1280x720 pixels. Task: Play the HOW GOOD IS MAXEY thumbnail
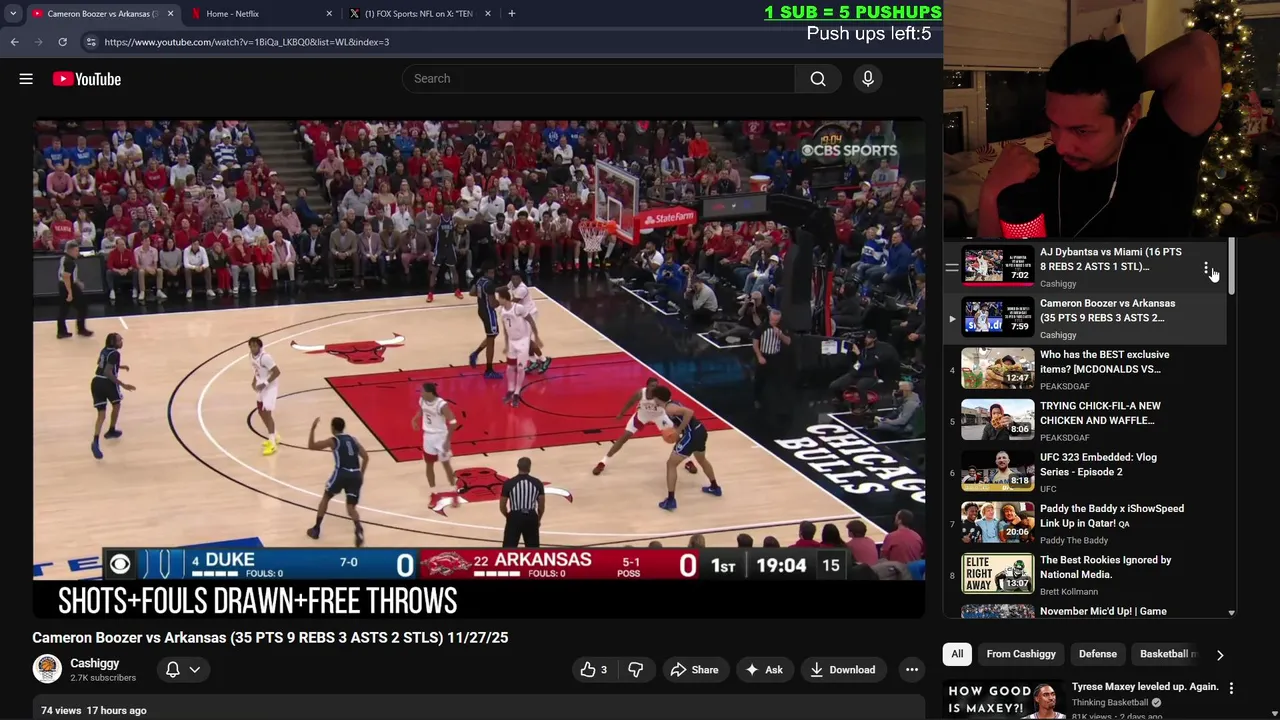click(1004, 700)
